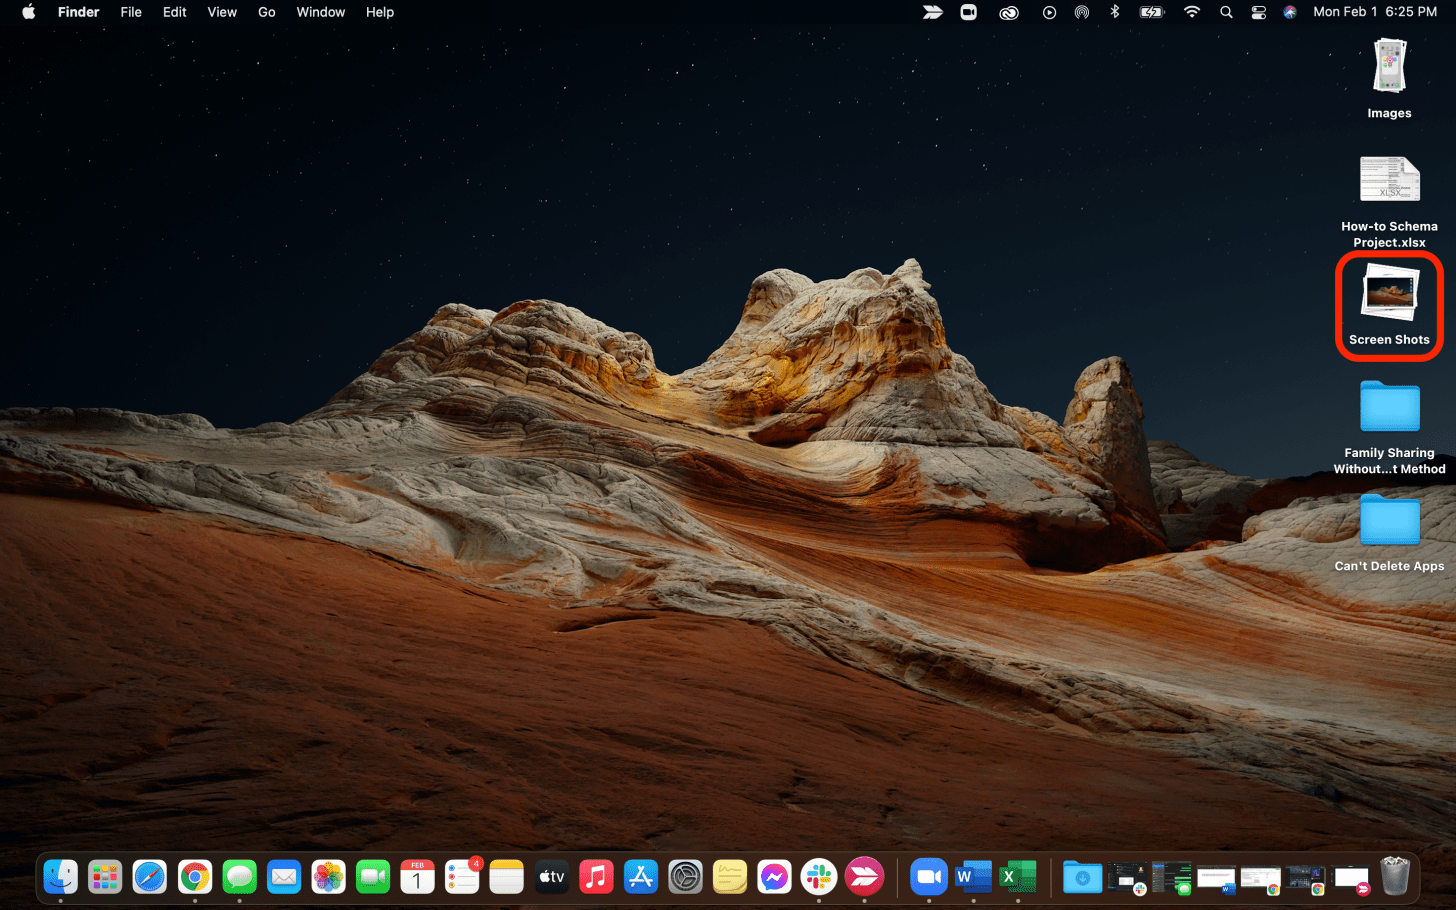Open the Downloads folder in Dock
This screenshot has height=910, width=1456.
(x=1082, y=877)
